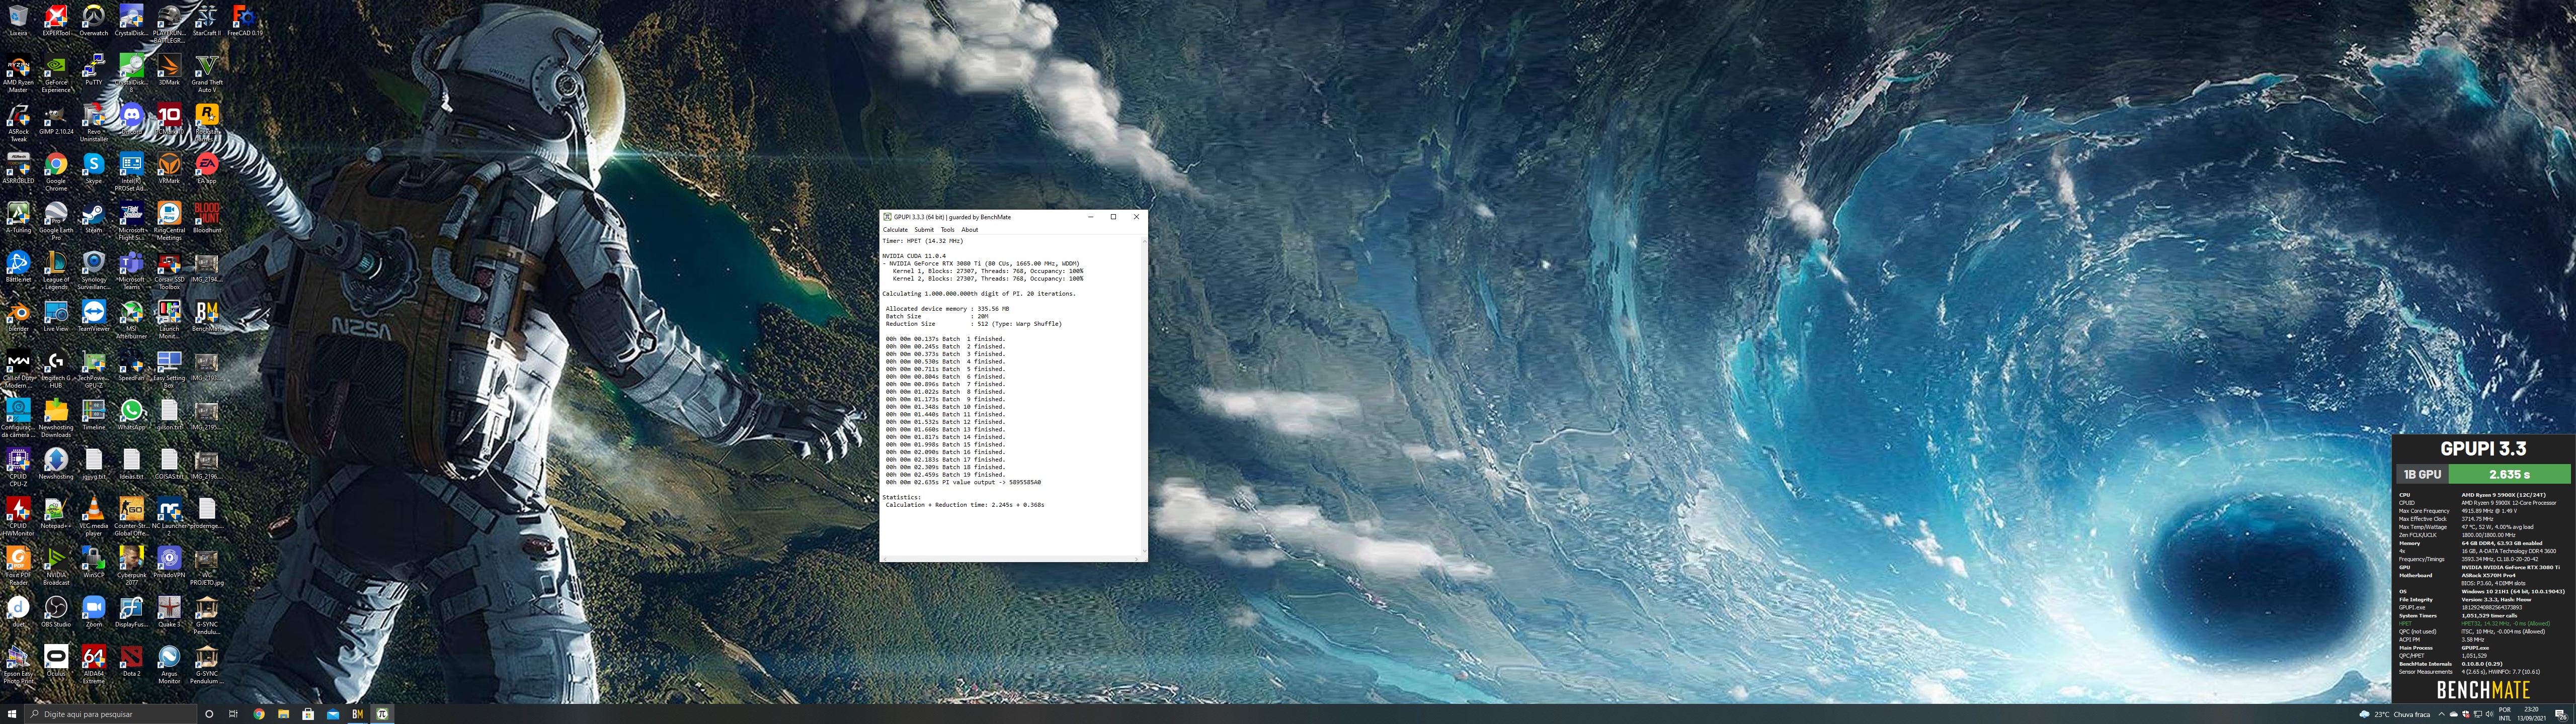Select the TeamViewer desktop icon
Viewport: 2576px width, 724px height.
pos(93,315)
